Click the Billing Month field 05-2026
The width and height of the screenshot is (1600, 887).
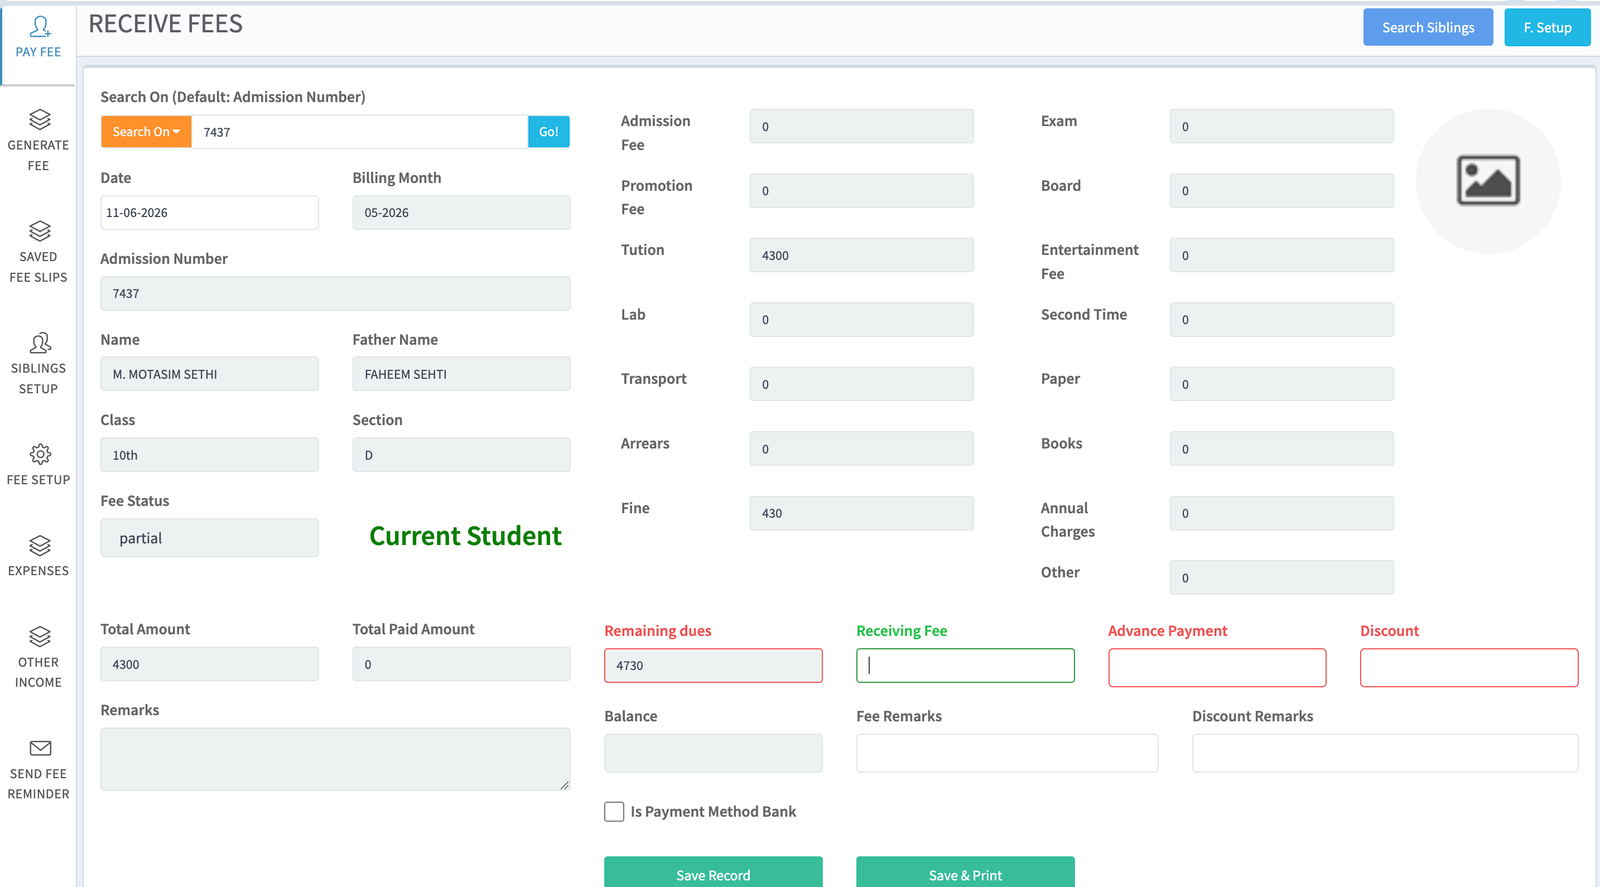click(461, 213)
